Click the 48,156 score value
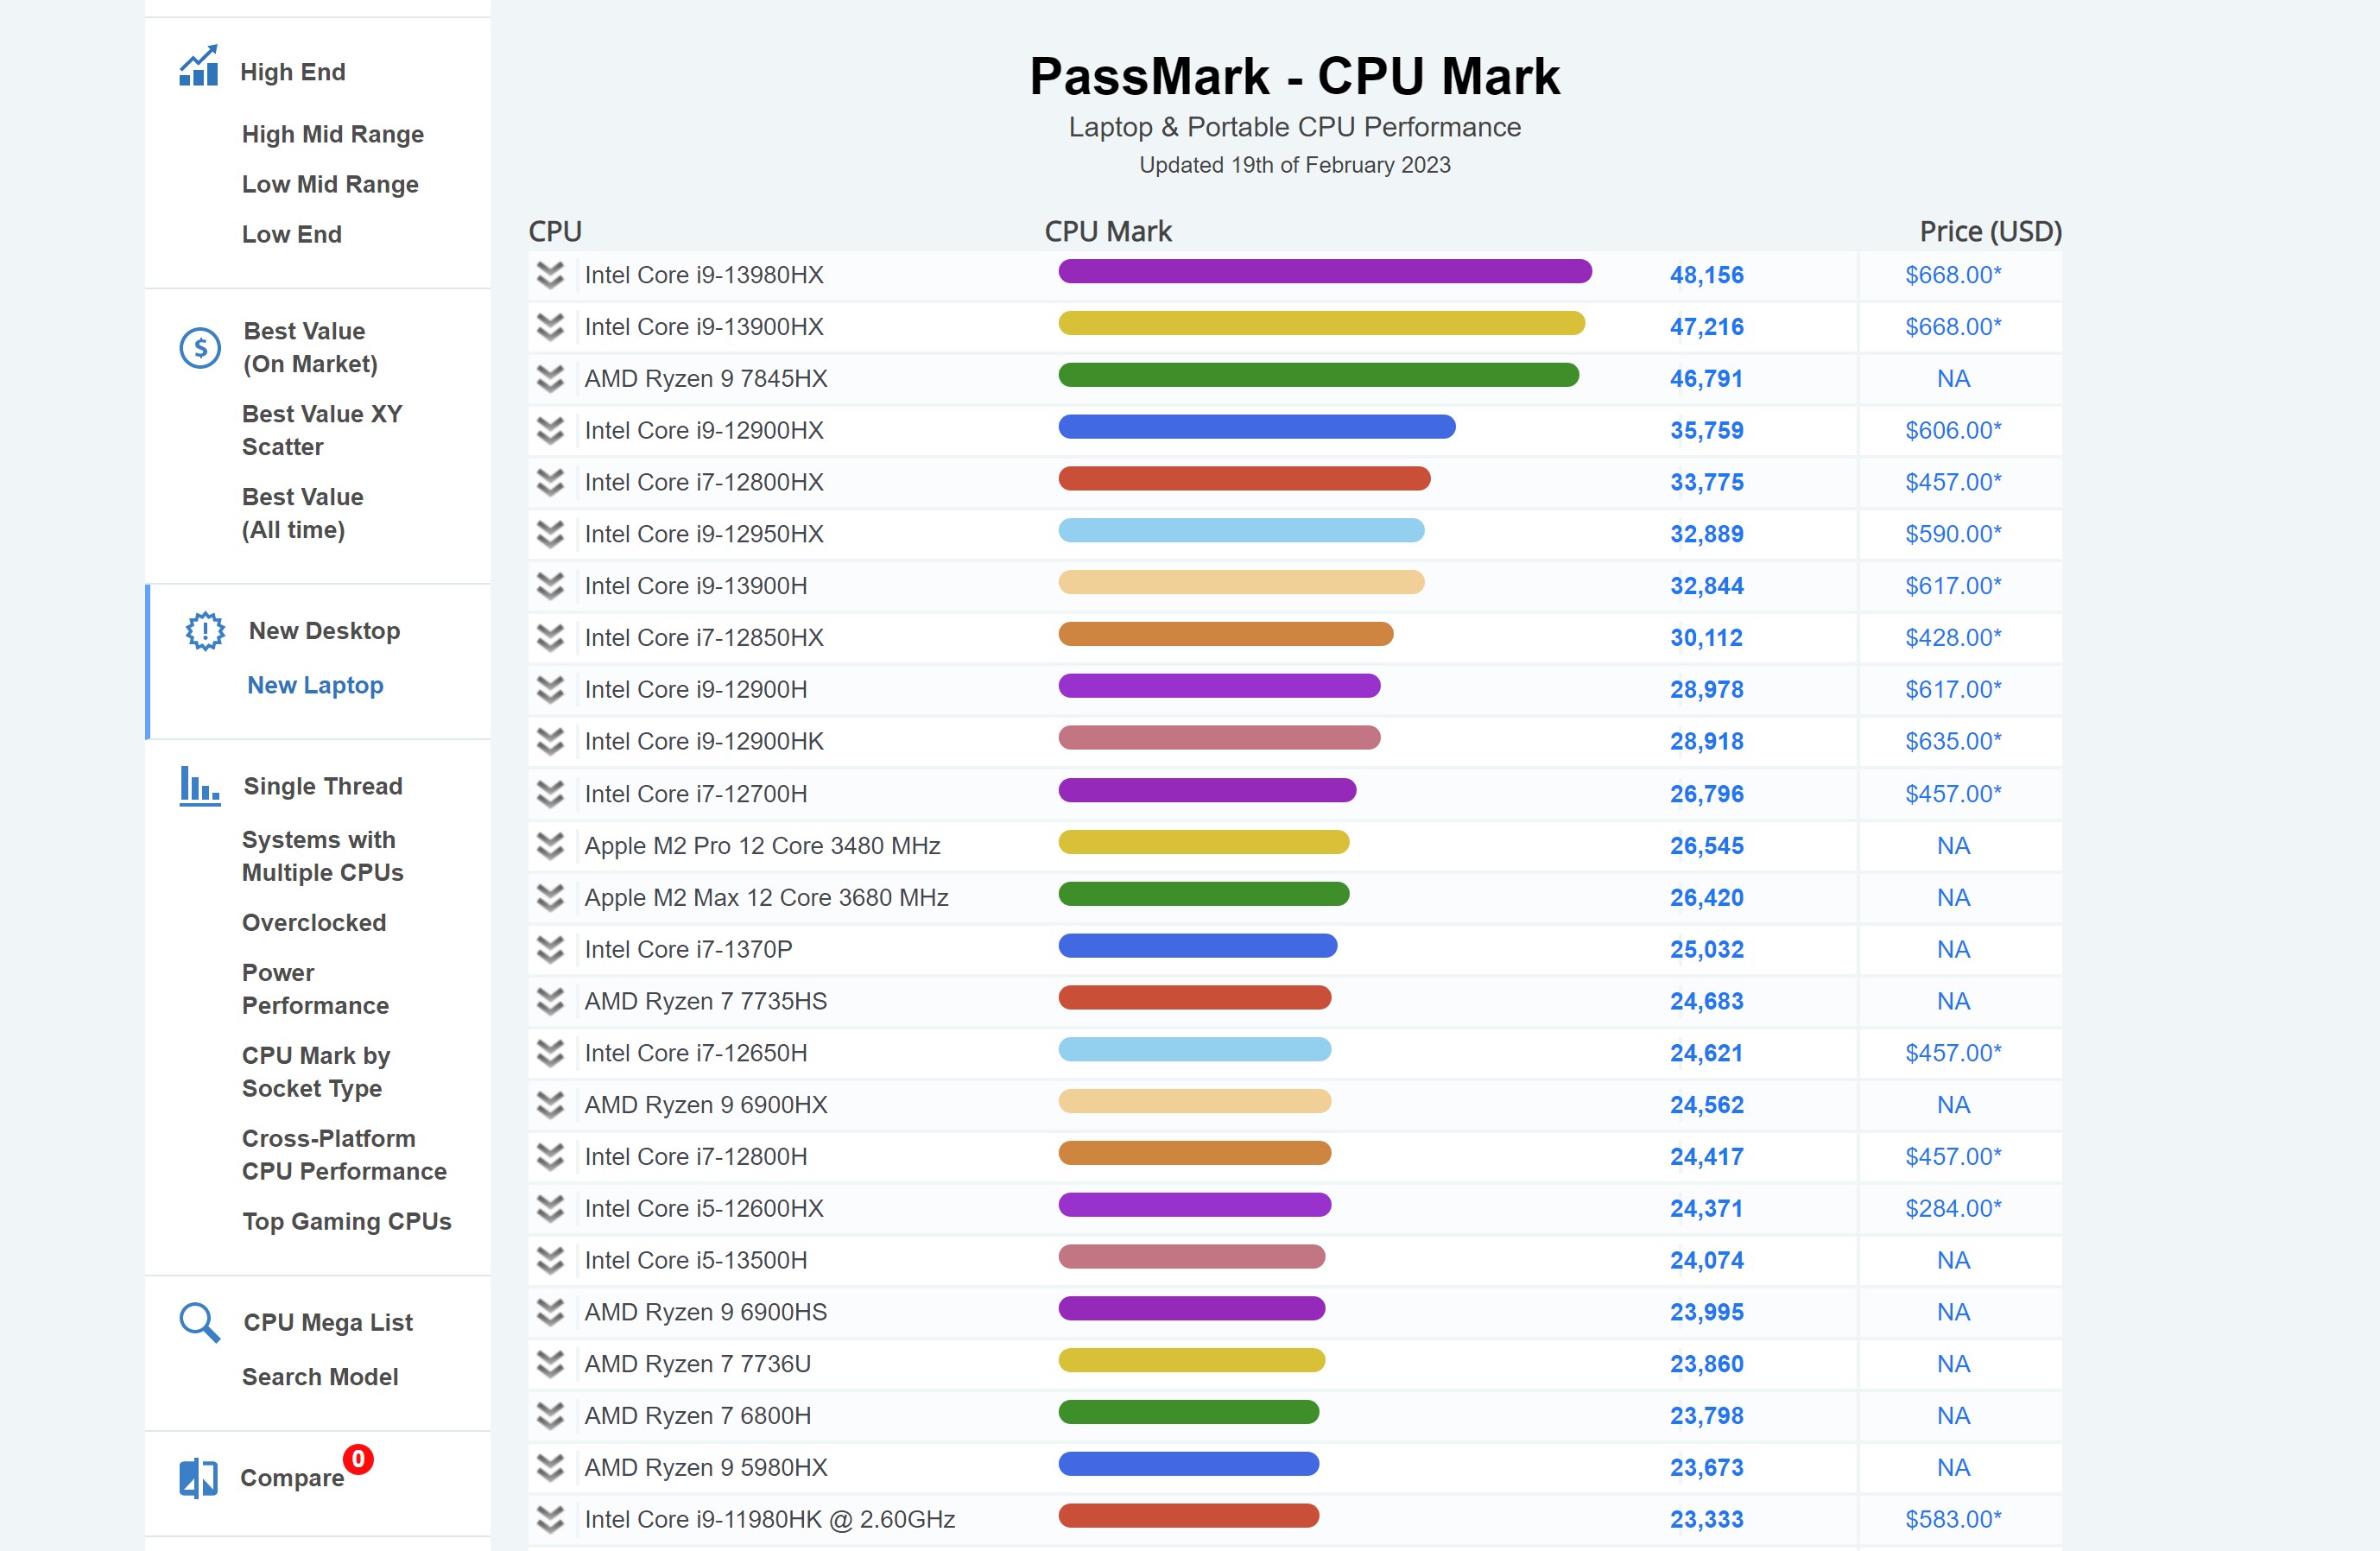 1706,275
